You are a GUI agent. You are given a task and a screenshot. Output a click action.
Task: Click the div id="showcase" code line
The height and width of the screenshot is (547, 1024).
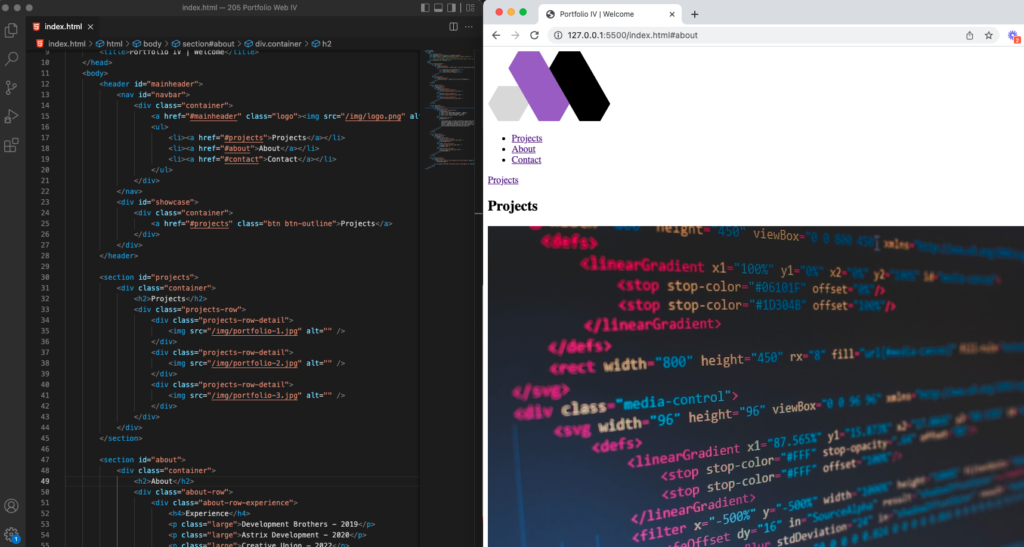(157, 202)
